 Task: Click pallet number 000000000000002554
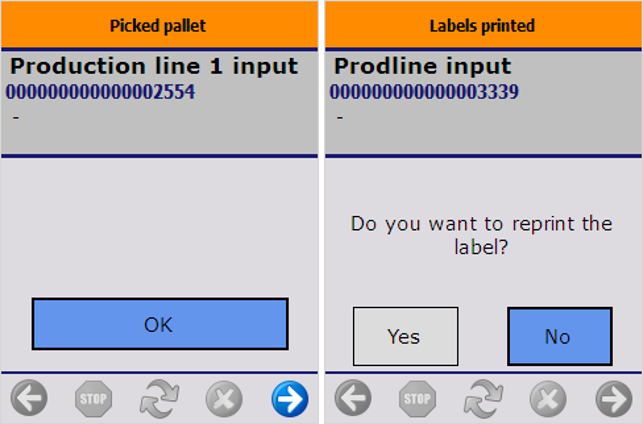point(100,92)
